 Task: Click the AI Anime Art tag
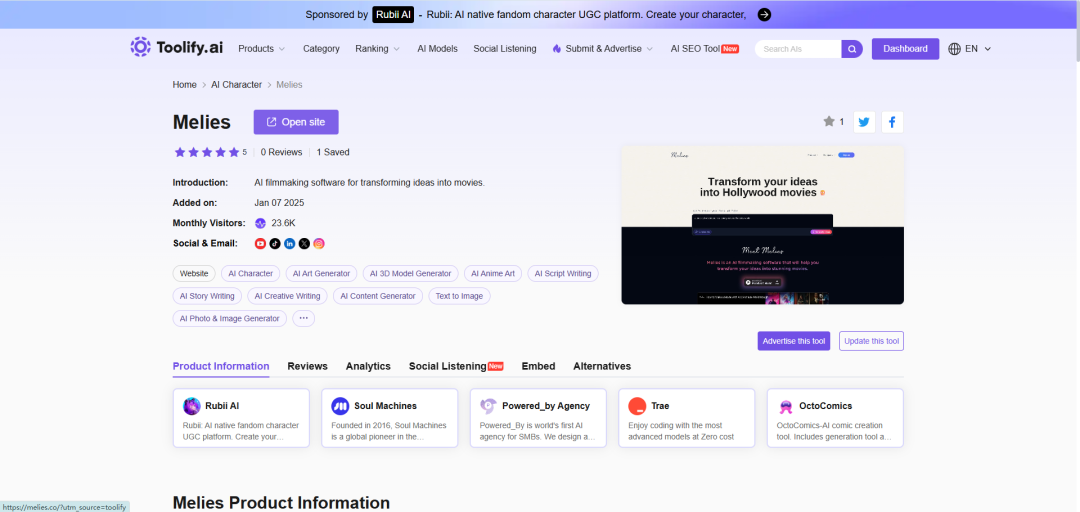(493, 274)
